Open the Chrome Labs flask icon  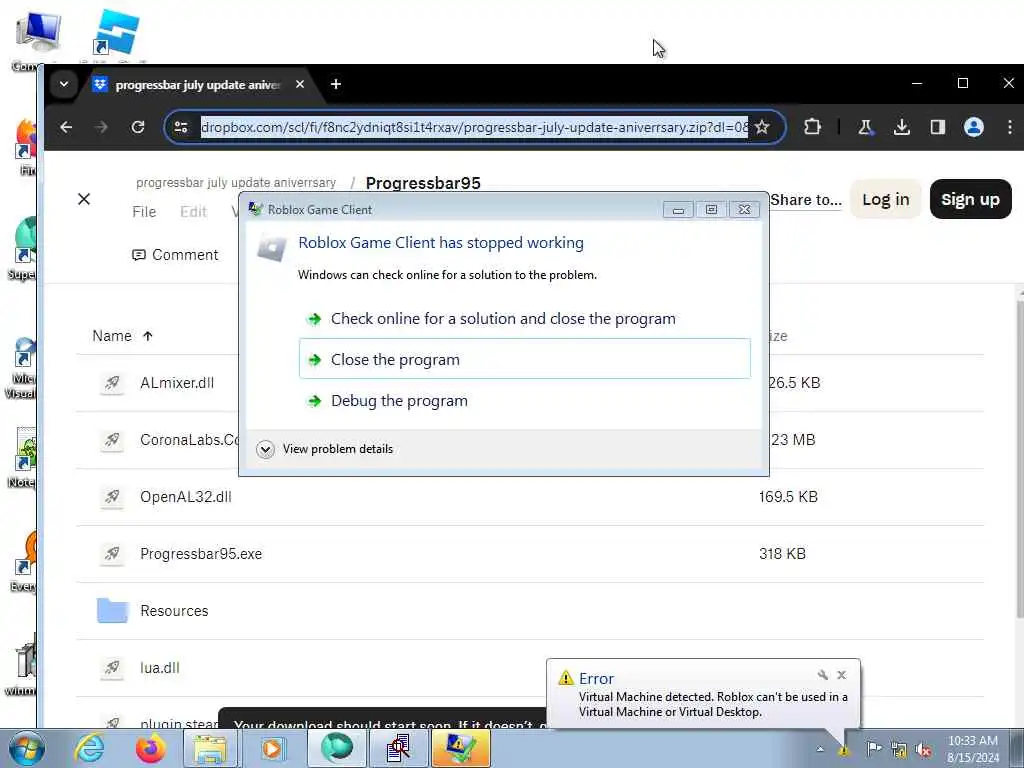pyautogui.click(x=865, y=127)
